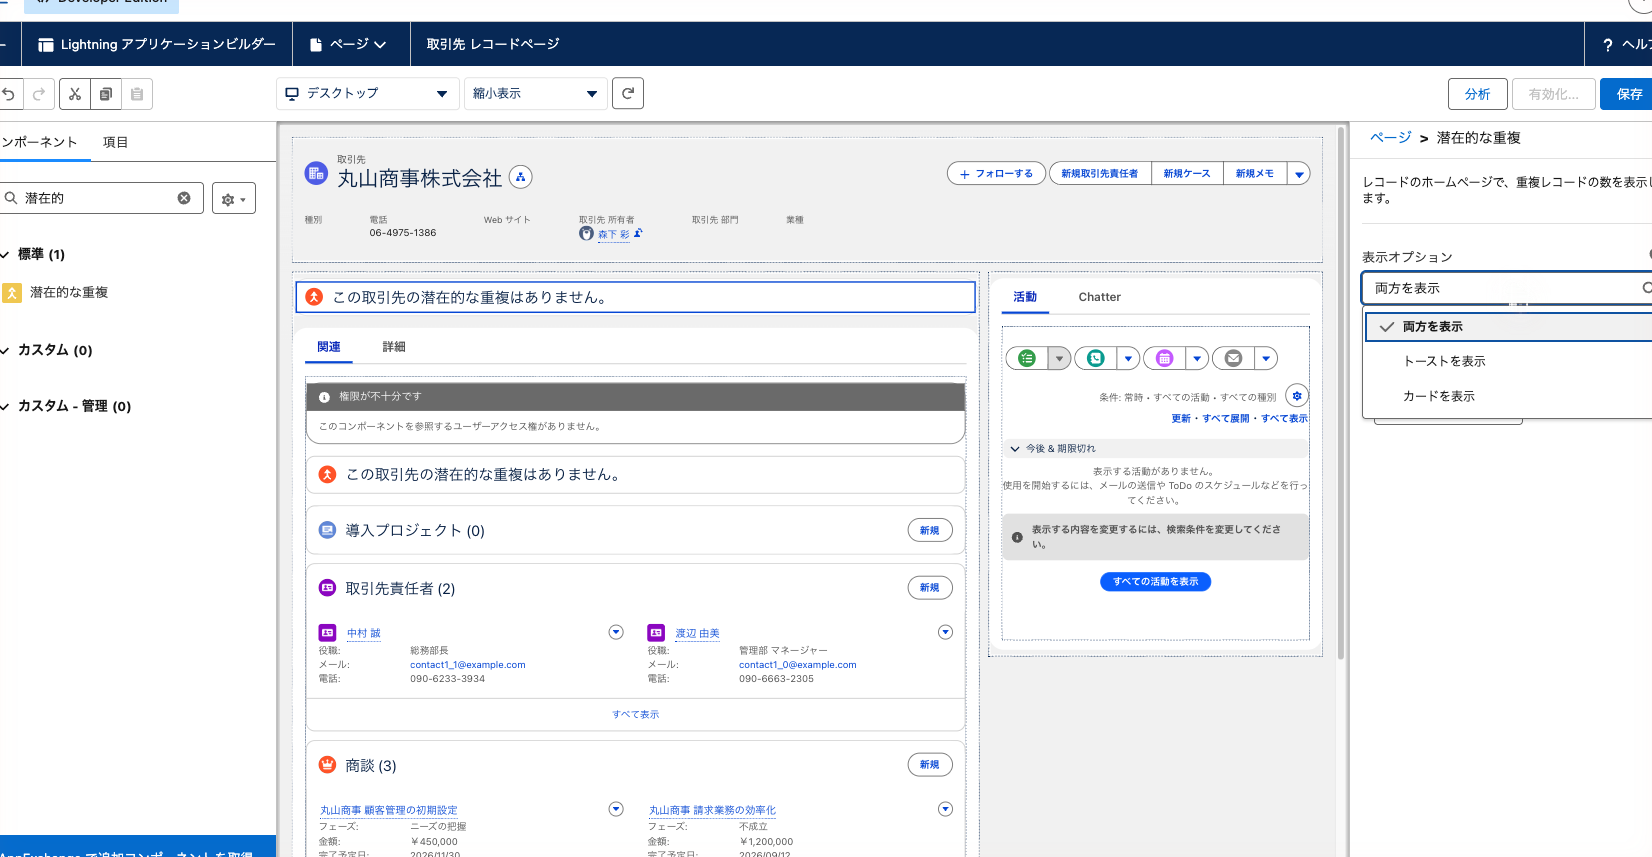Image resolution: width=1652 pixels, height=857 pixels.
Task: Click the paste clipboard icon
Action: tap(137, 94)
